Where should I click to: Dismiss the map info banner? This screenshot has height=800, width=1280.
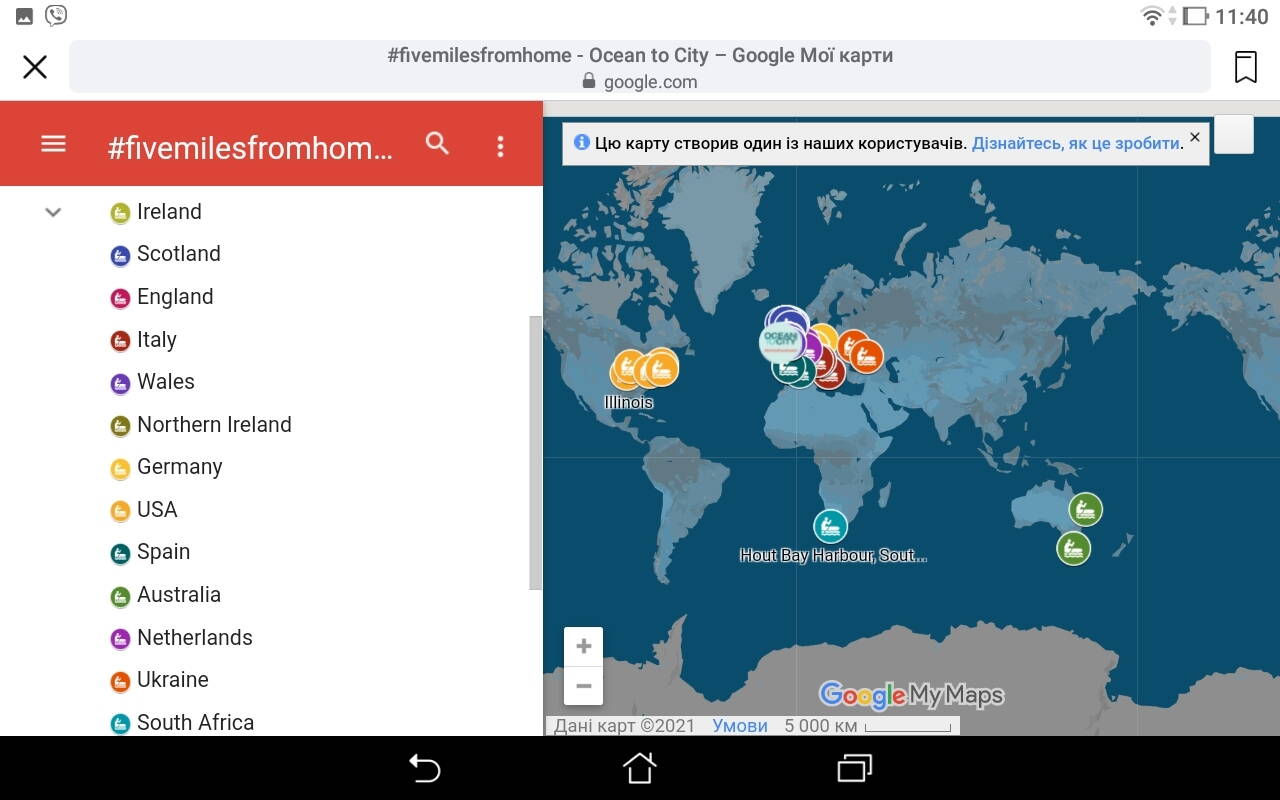1194,137
